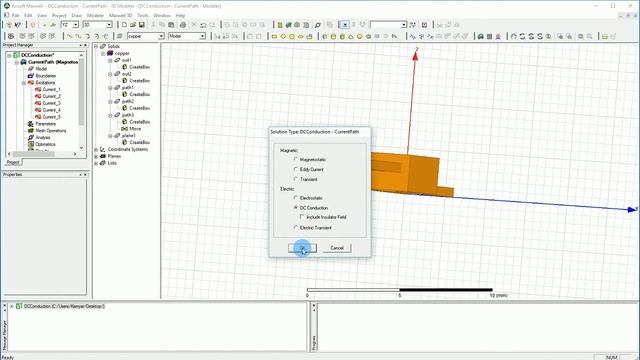Click the Draw arc tool icon
The image size is (640, 360).
pos(87,36)
